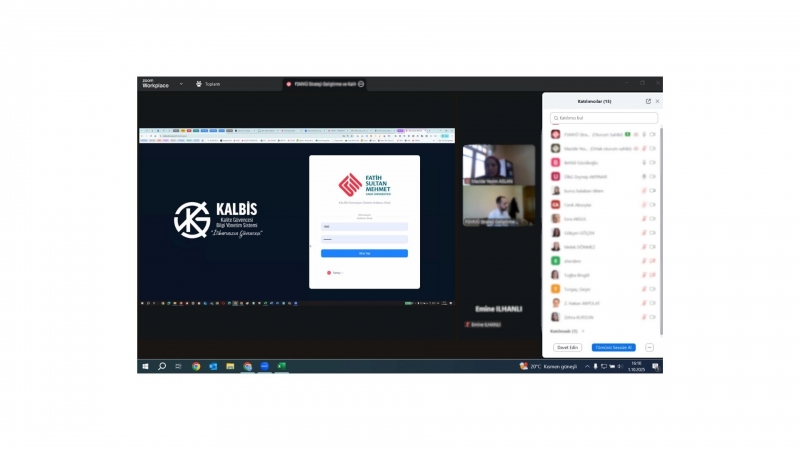Image resolution: width=800 pixels, height=450 pixels.
Task: Open the Windows Start menu
Action: (x=146, y=366)
